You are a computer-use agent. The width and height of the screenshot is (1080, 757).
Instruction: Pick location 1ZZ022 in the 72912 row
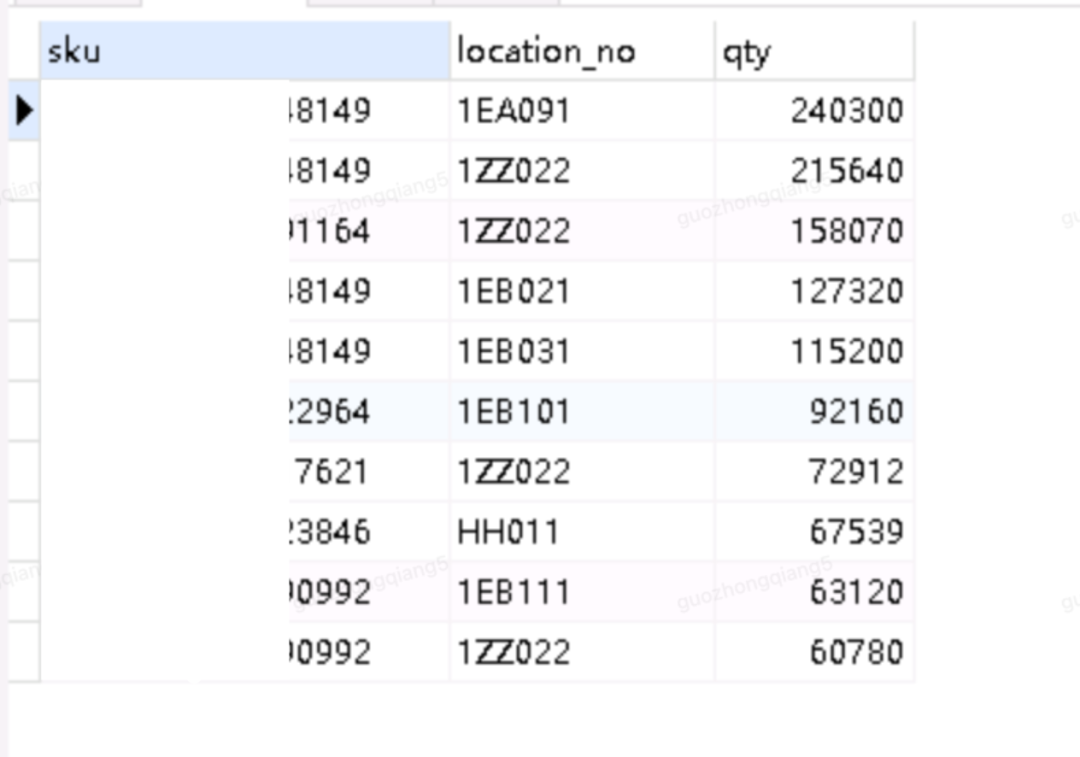tap(582, 471)
